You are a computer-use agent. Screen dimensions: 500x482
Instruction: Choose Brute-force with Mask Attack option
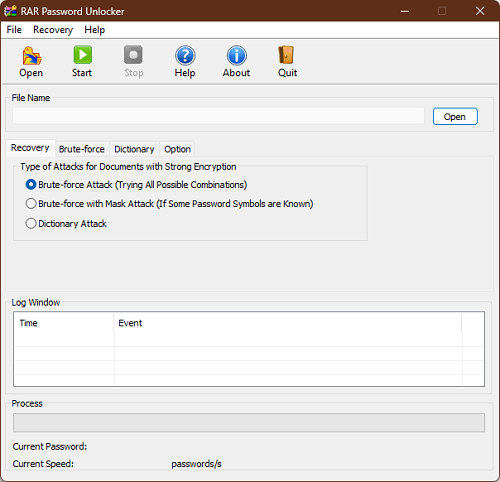(31, 203)
